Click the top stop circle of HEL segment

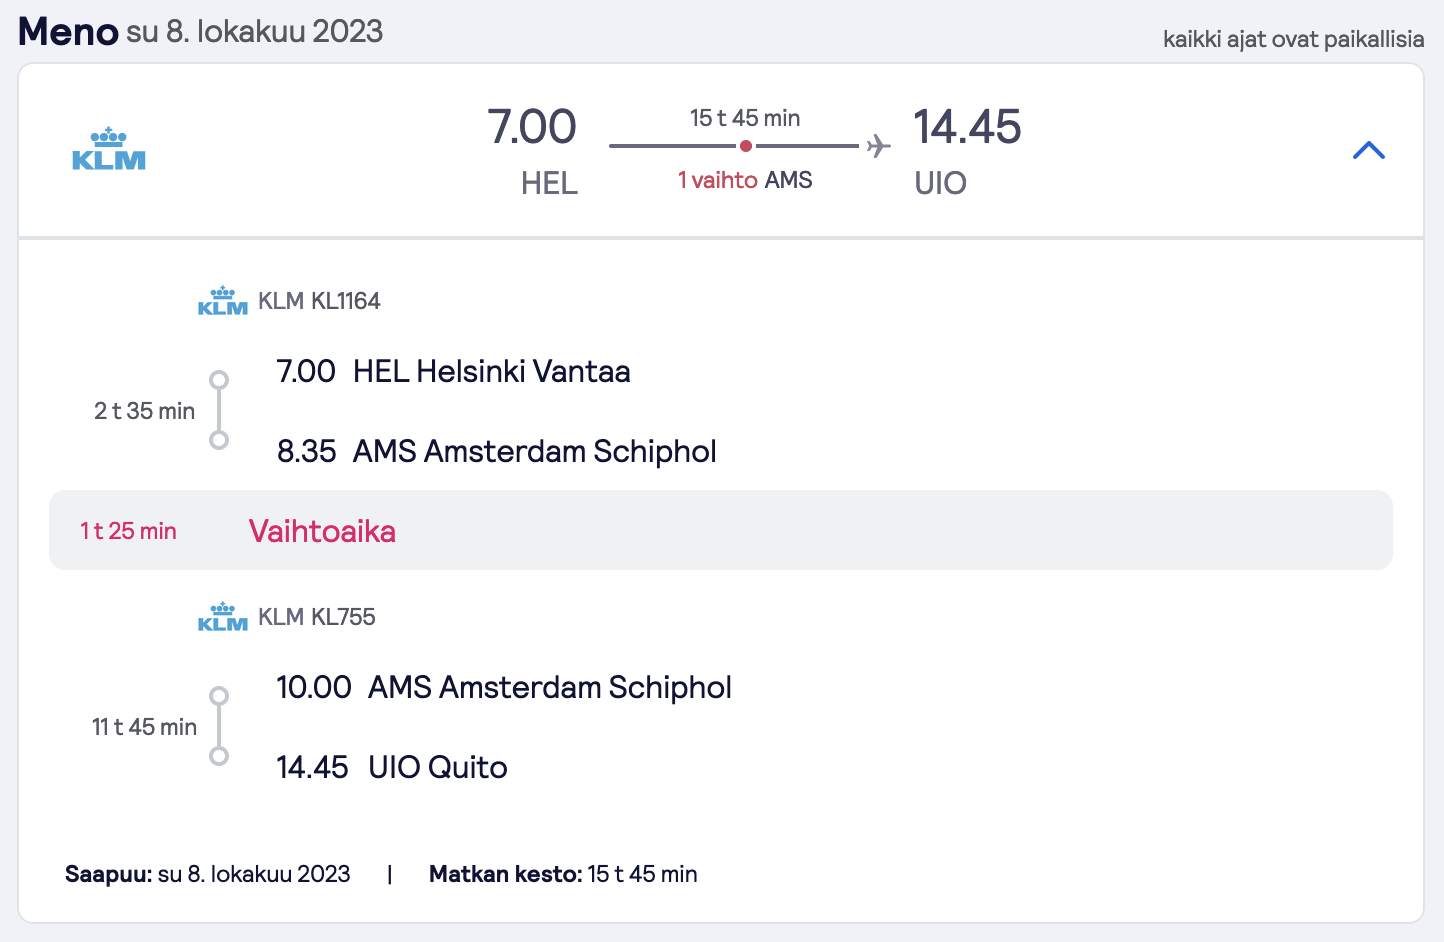coord(219,380)
